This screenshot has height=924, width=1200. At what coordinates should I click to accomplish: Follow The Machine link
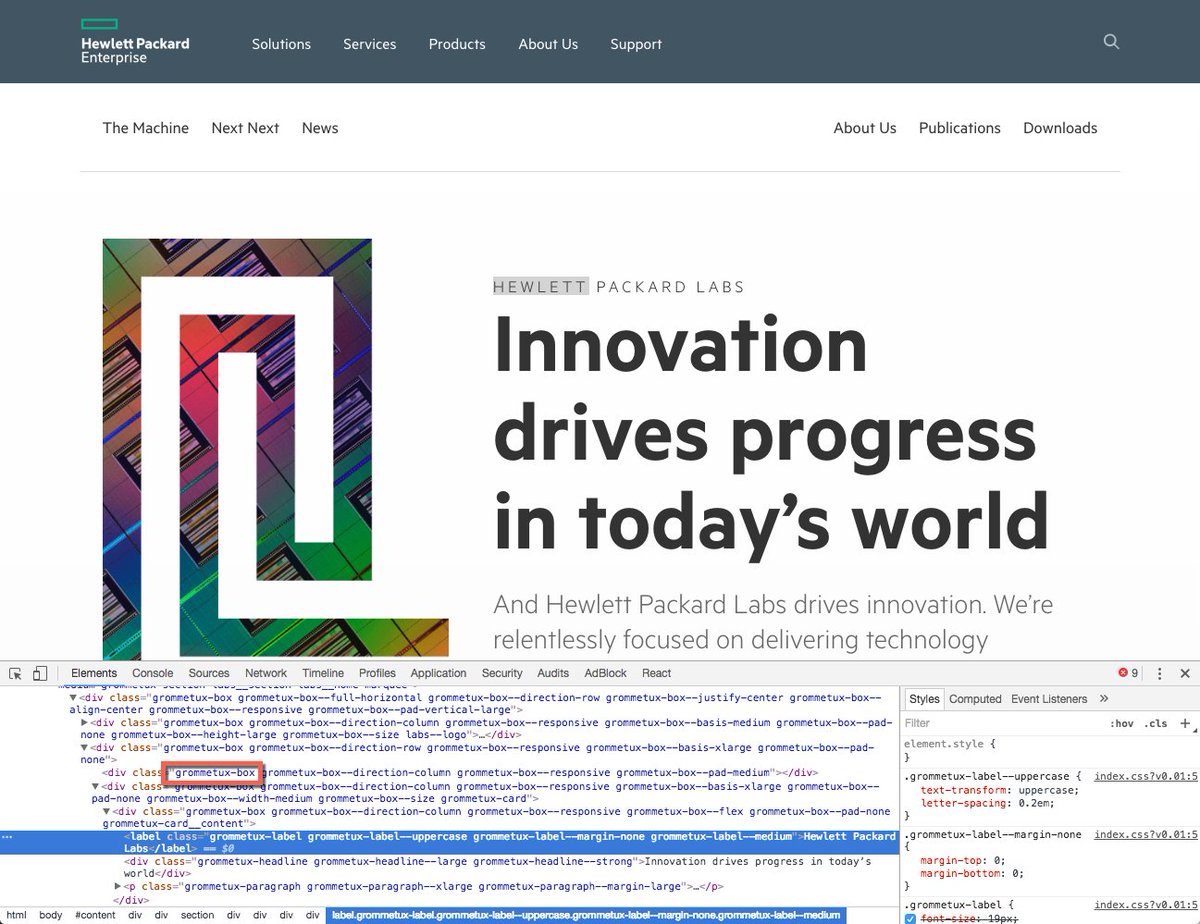point(146,128)
